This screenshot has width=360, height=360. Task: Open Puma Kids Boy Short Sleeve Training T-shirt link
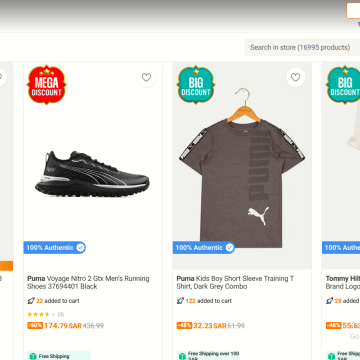235,282
